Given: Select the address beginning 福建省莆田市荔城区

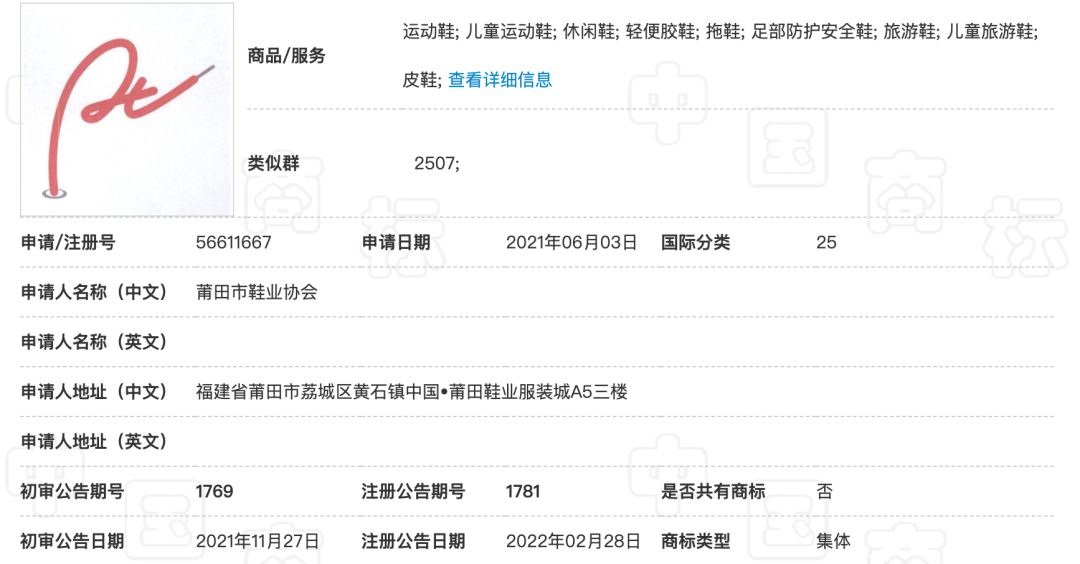Looking at the screenshot, I should tap(412, 392).
